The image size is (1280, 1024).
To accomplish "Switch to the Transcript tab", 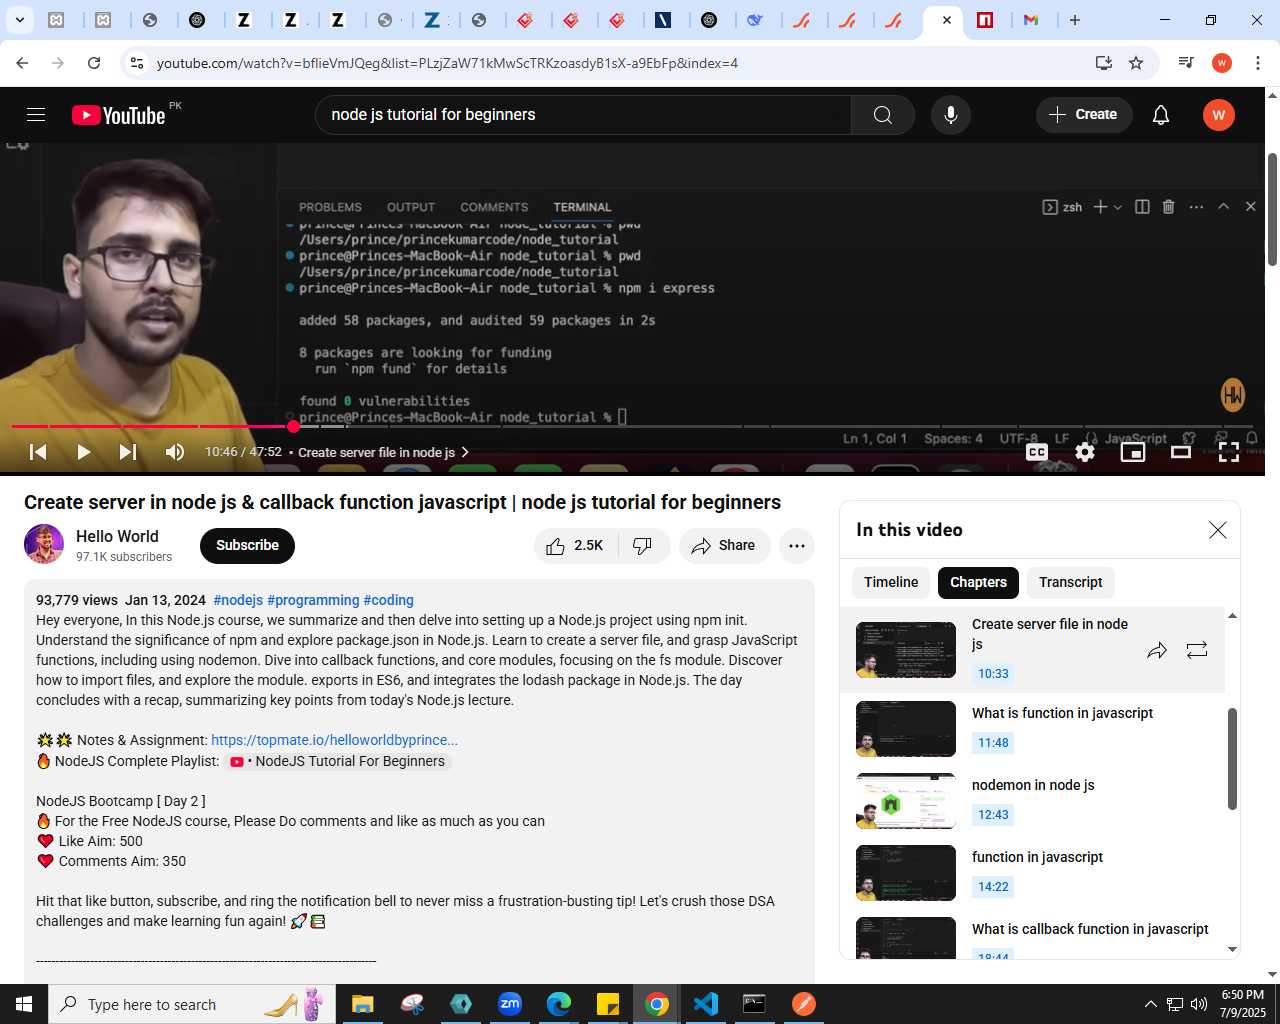I will pyautogui.click(x=1070, y=582).
